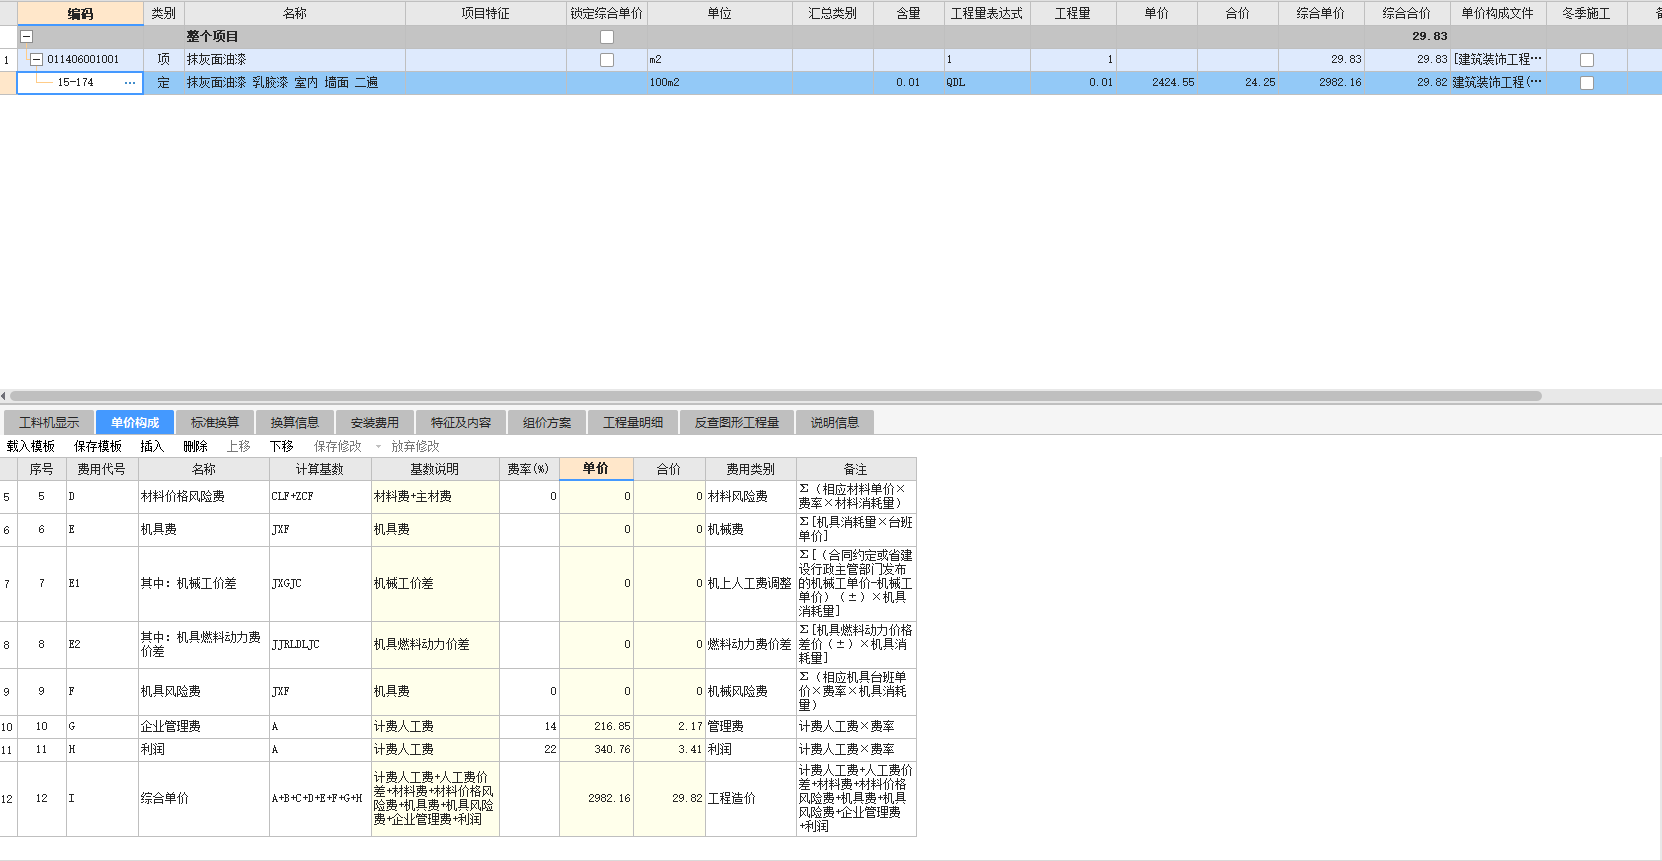Viewport: 1662px width, 861px height.
Task: Click the 插入 button
Action: (x=152, y=446)
